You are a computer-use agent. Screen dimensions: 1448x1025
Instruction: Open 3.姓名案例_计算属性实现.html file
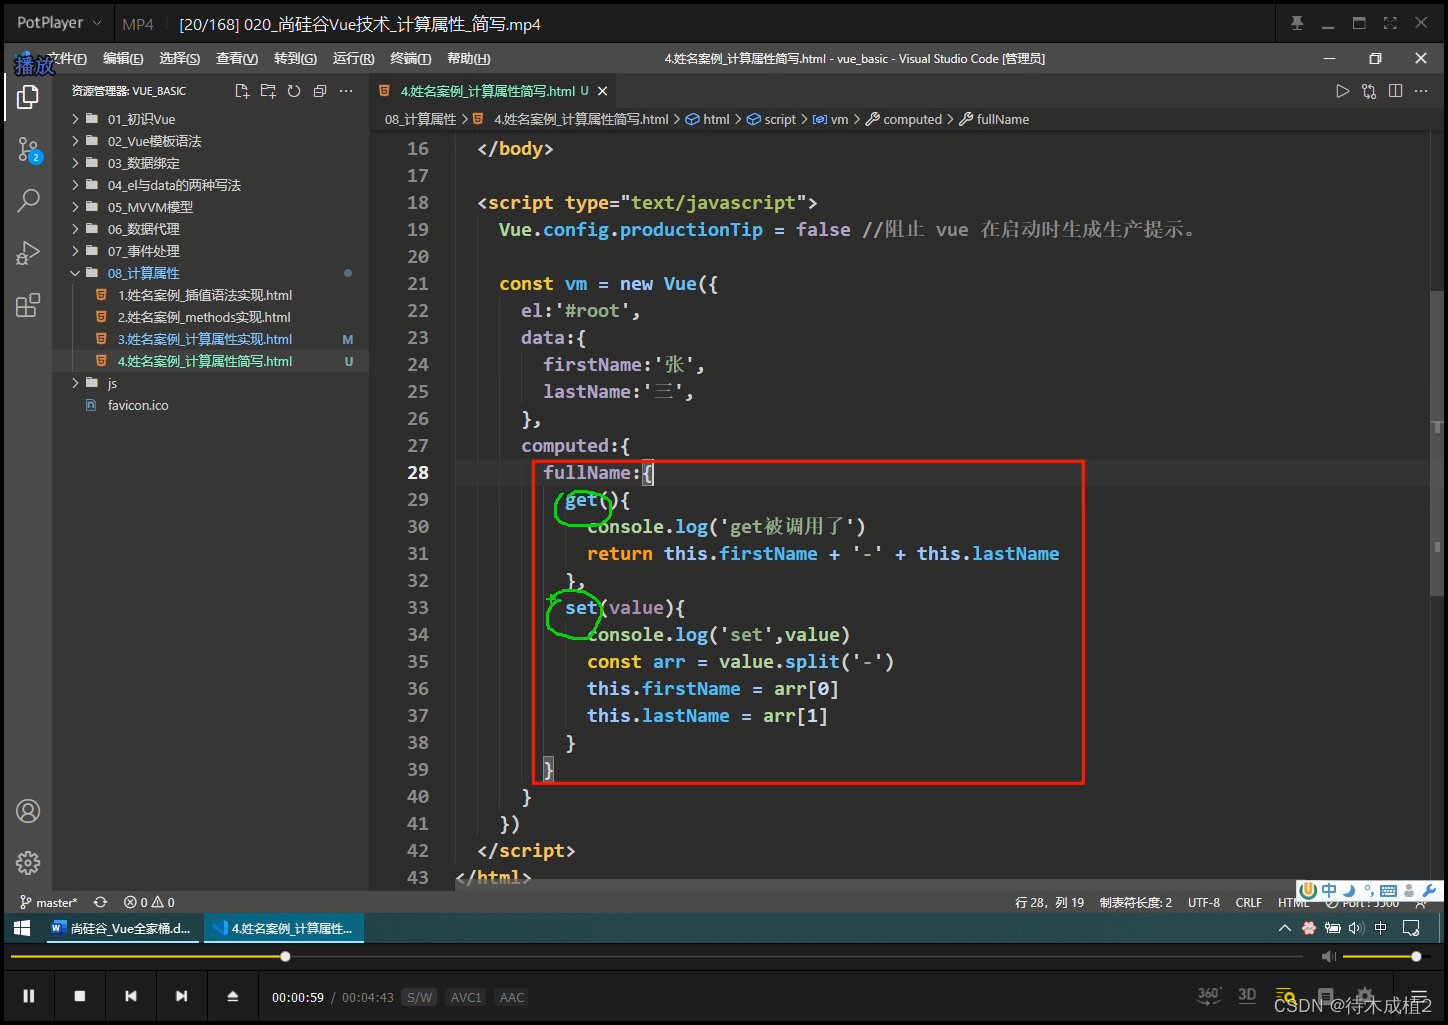(x=205, y=339)
